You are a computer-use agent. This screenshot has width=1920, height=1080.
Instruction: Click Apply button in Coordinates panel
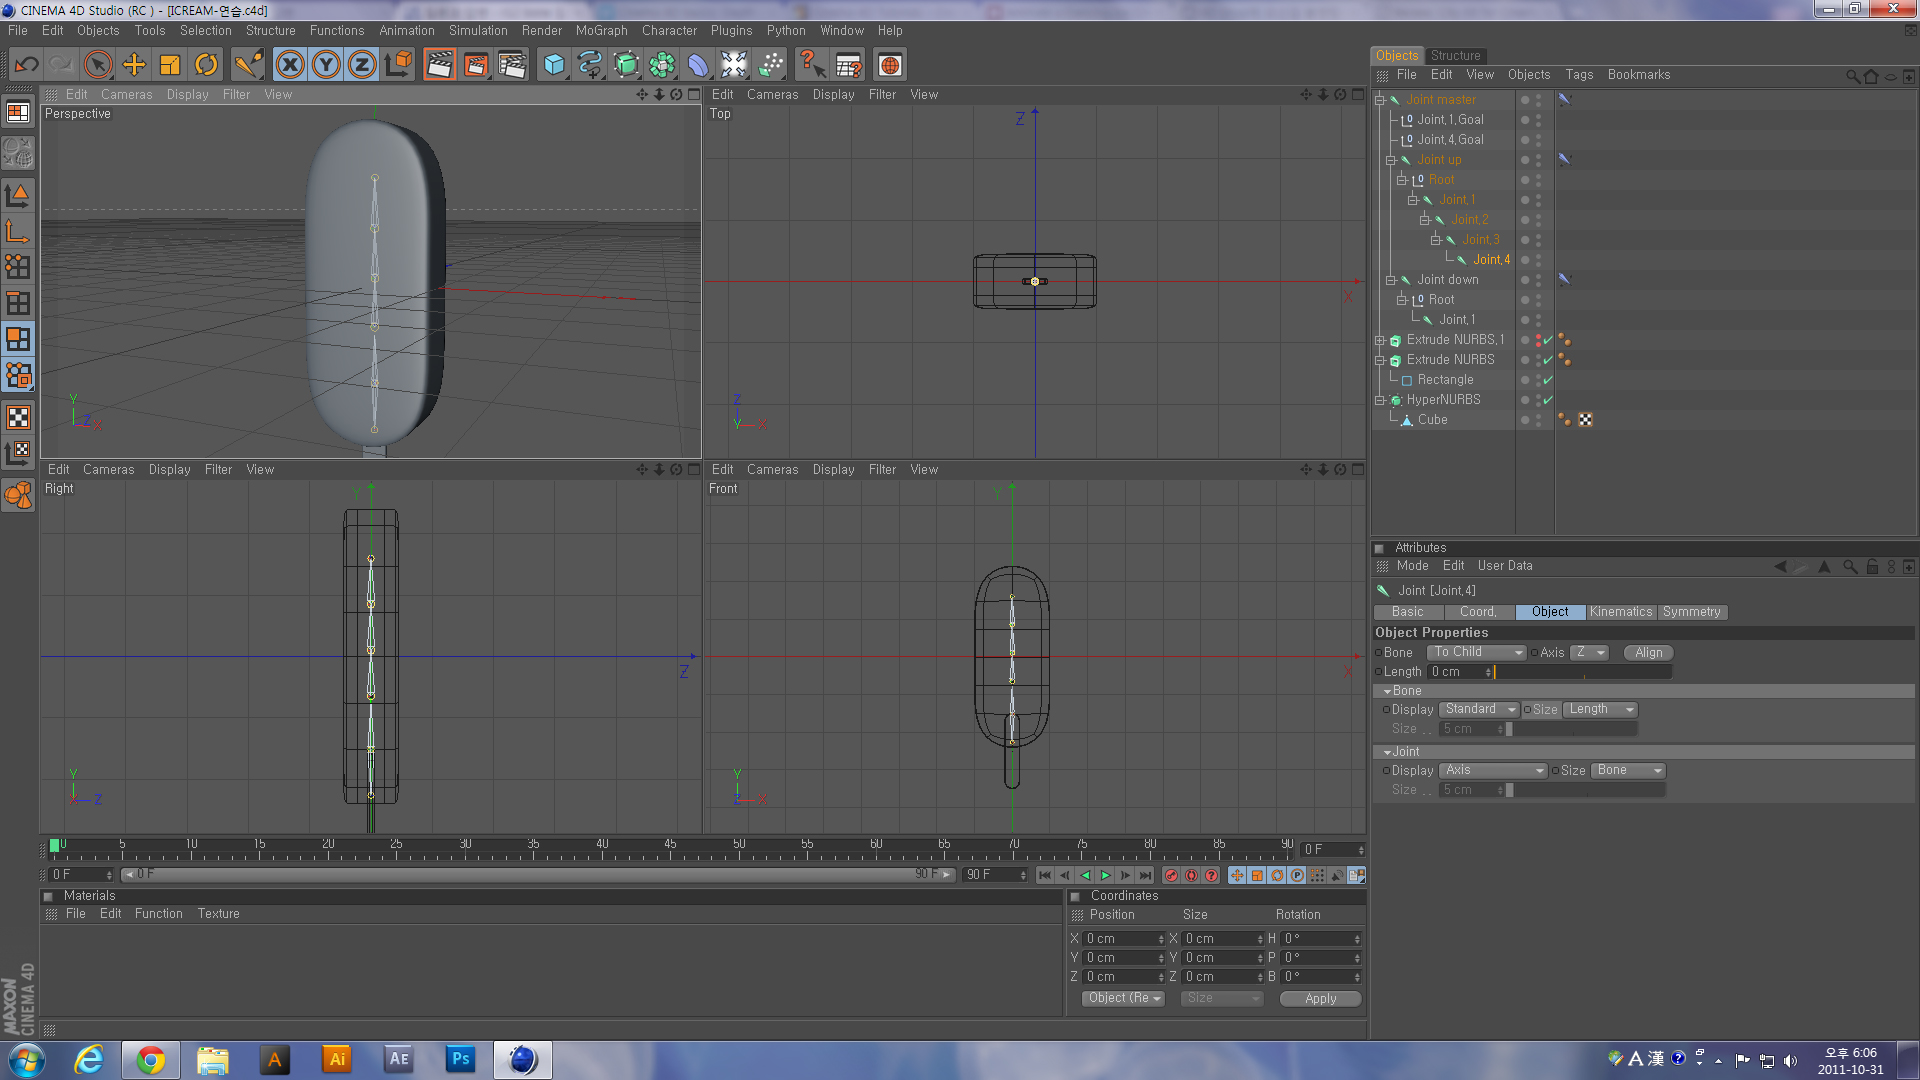(x=1320, y=998)
